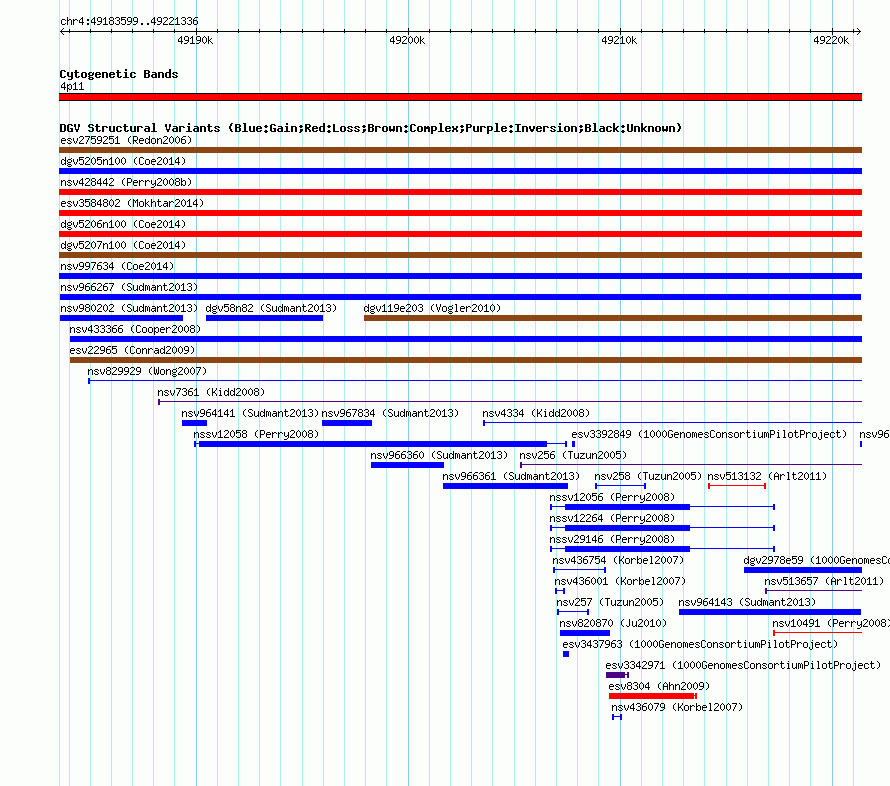Select the chr4:49183599..49221336 region label

[129, 22]
